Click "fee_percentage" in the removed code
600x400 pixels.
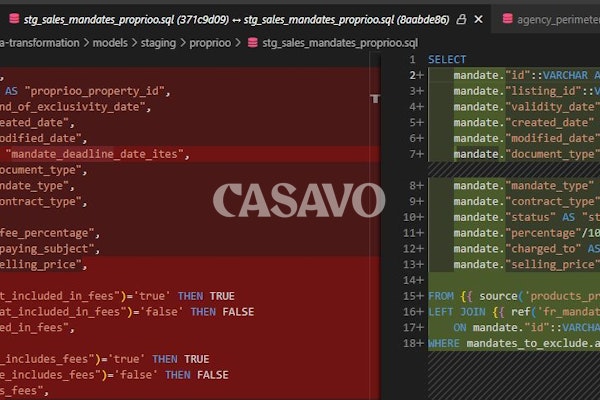point(47,233)
